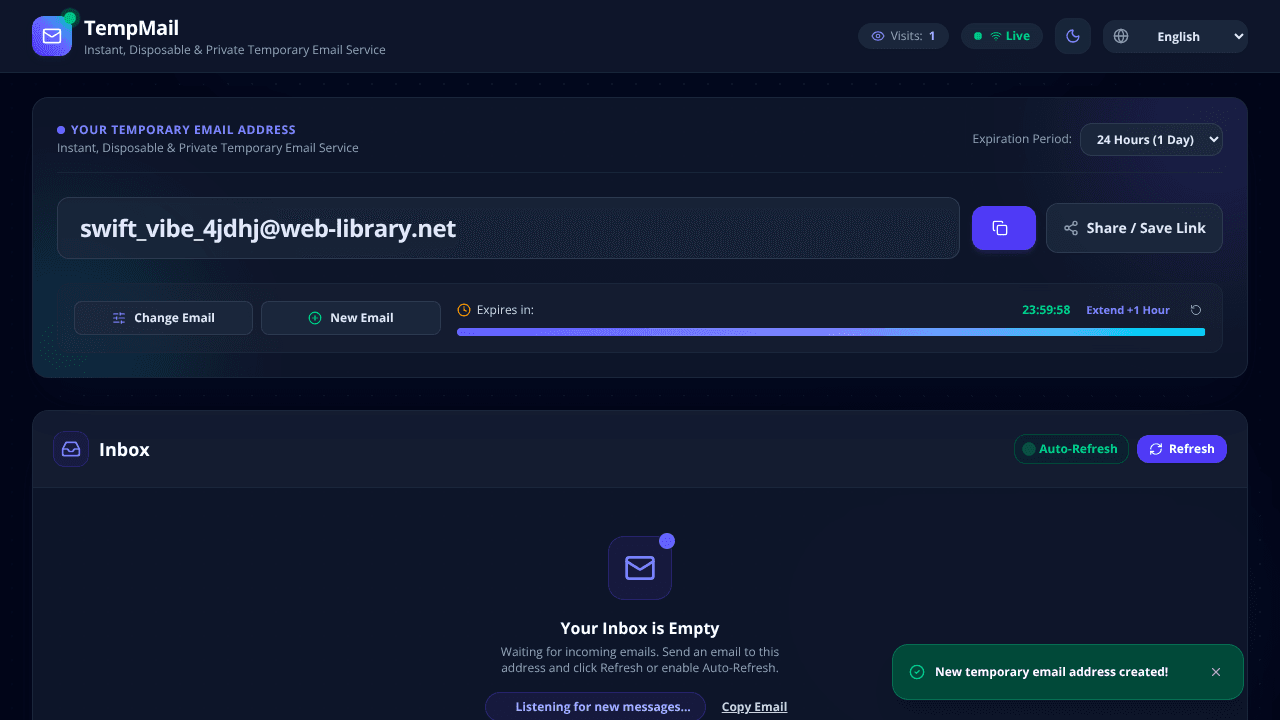
Task: Open the Expiration Period dropdown
Action: [x=1151, y=139]
